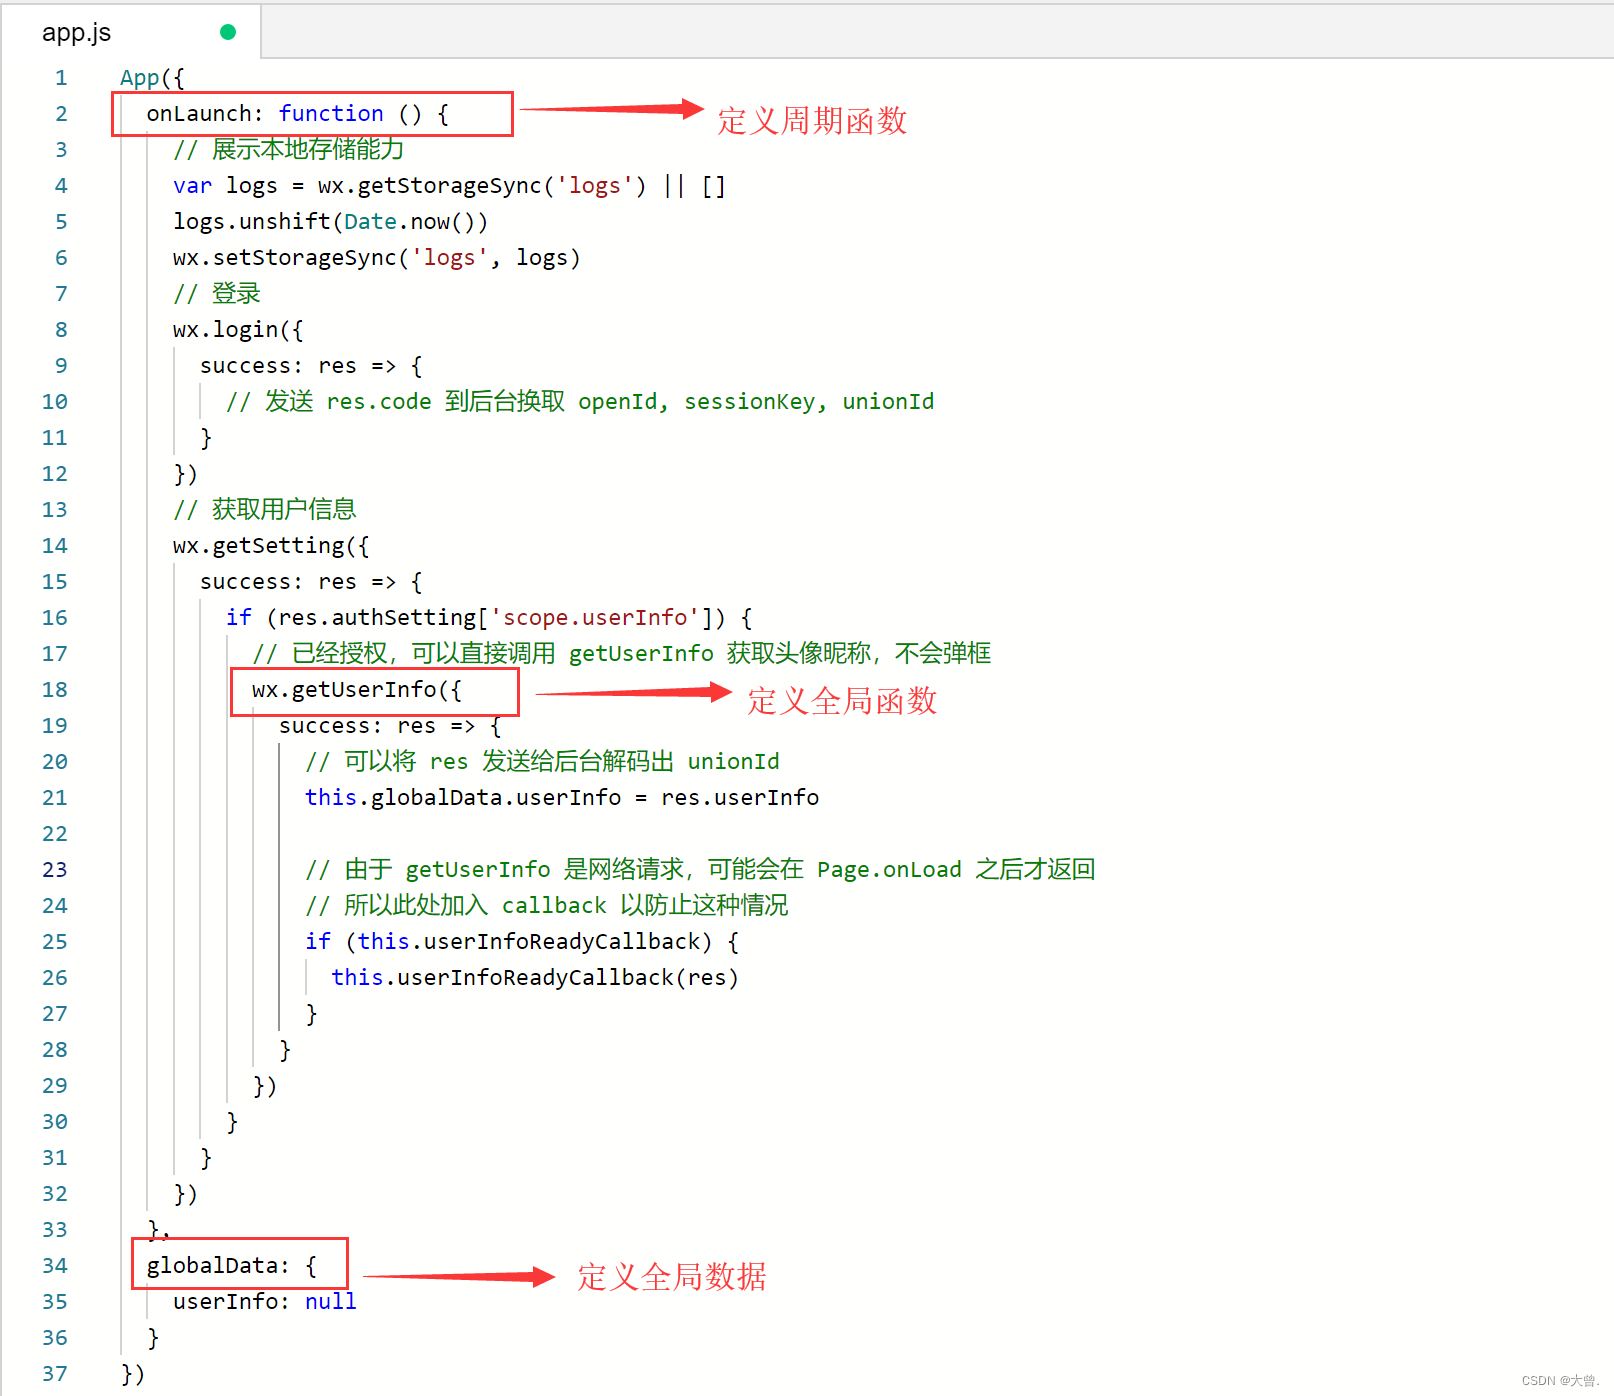Click the closing '})' on line 12

185,474
